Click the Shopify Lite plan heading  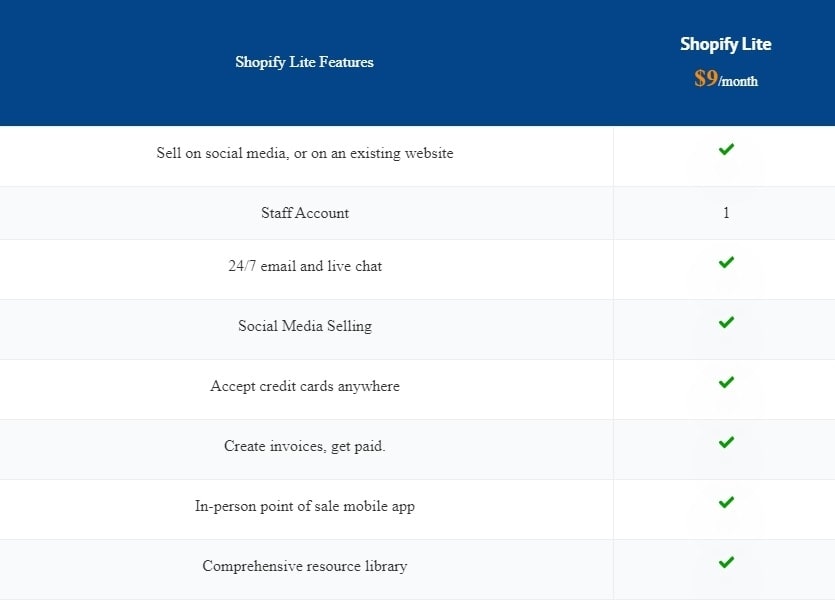(x=725, y=44)
